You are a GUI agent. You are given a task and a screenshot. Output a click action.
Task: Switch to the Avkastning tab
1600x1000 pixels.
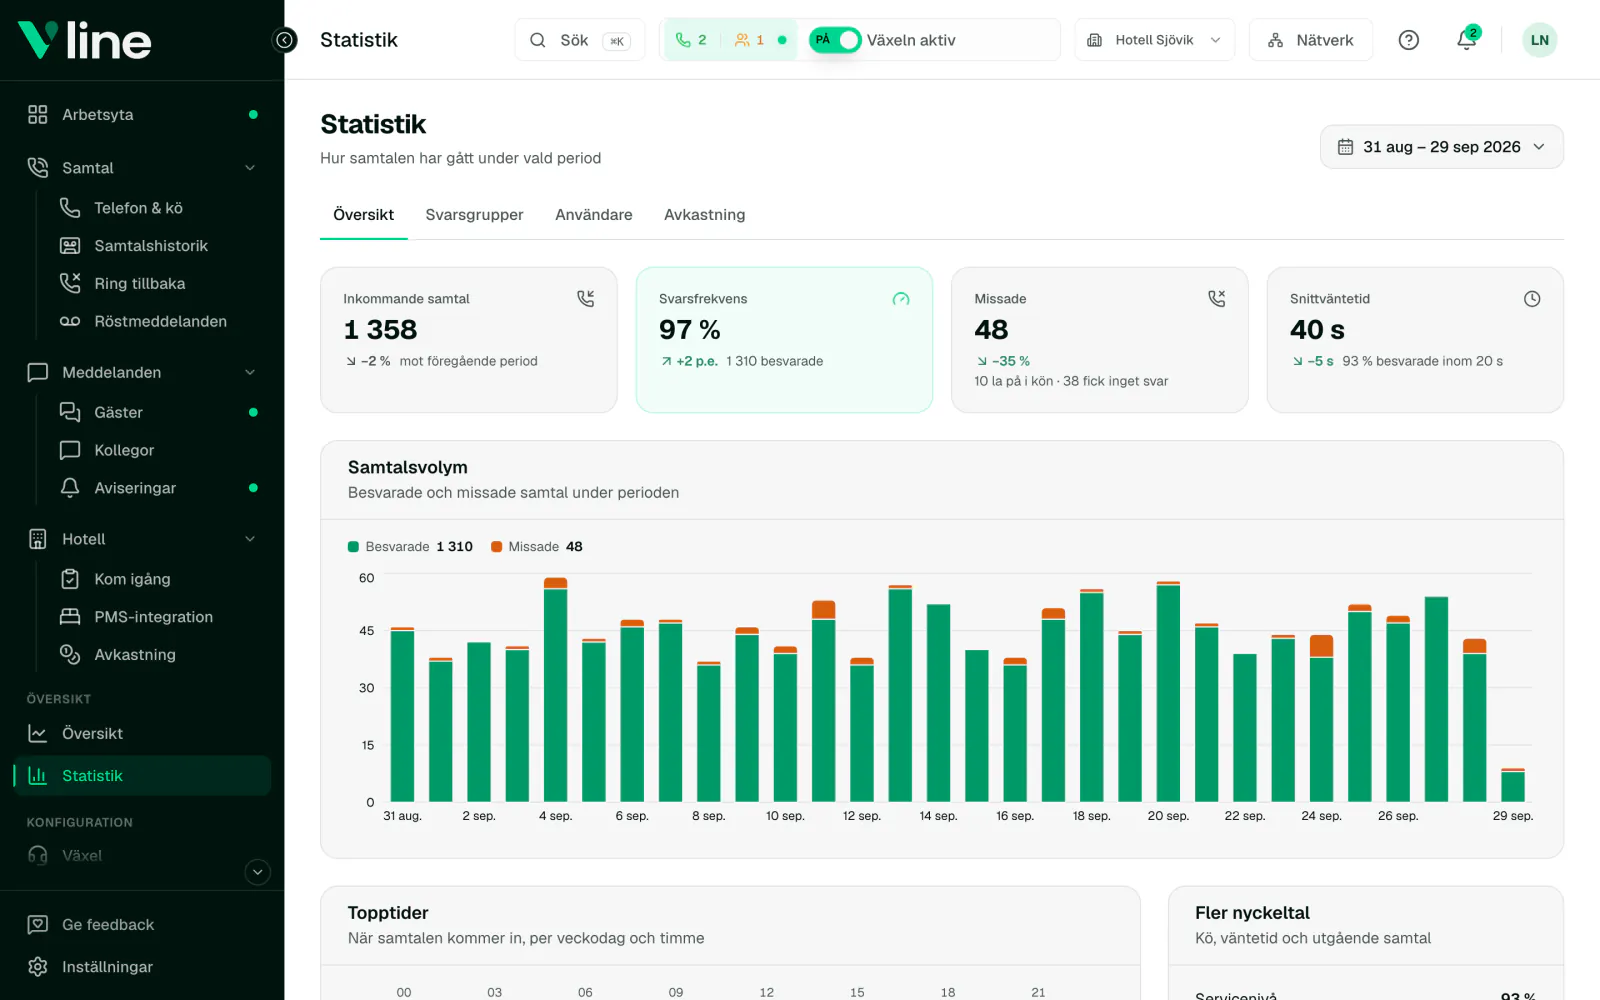704,215
